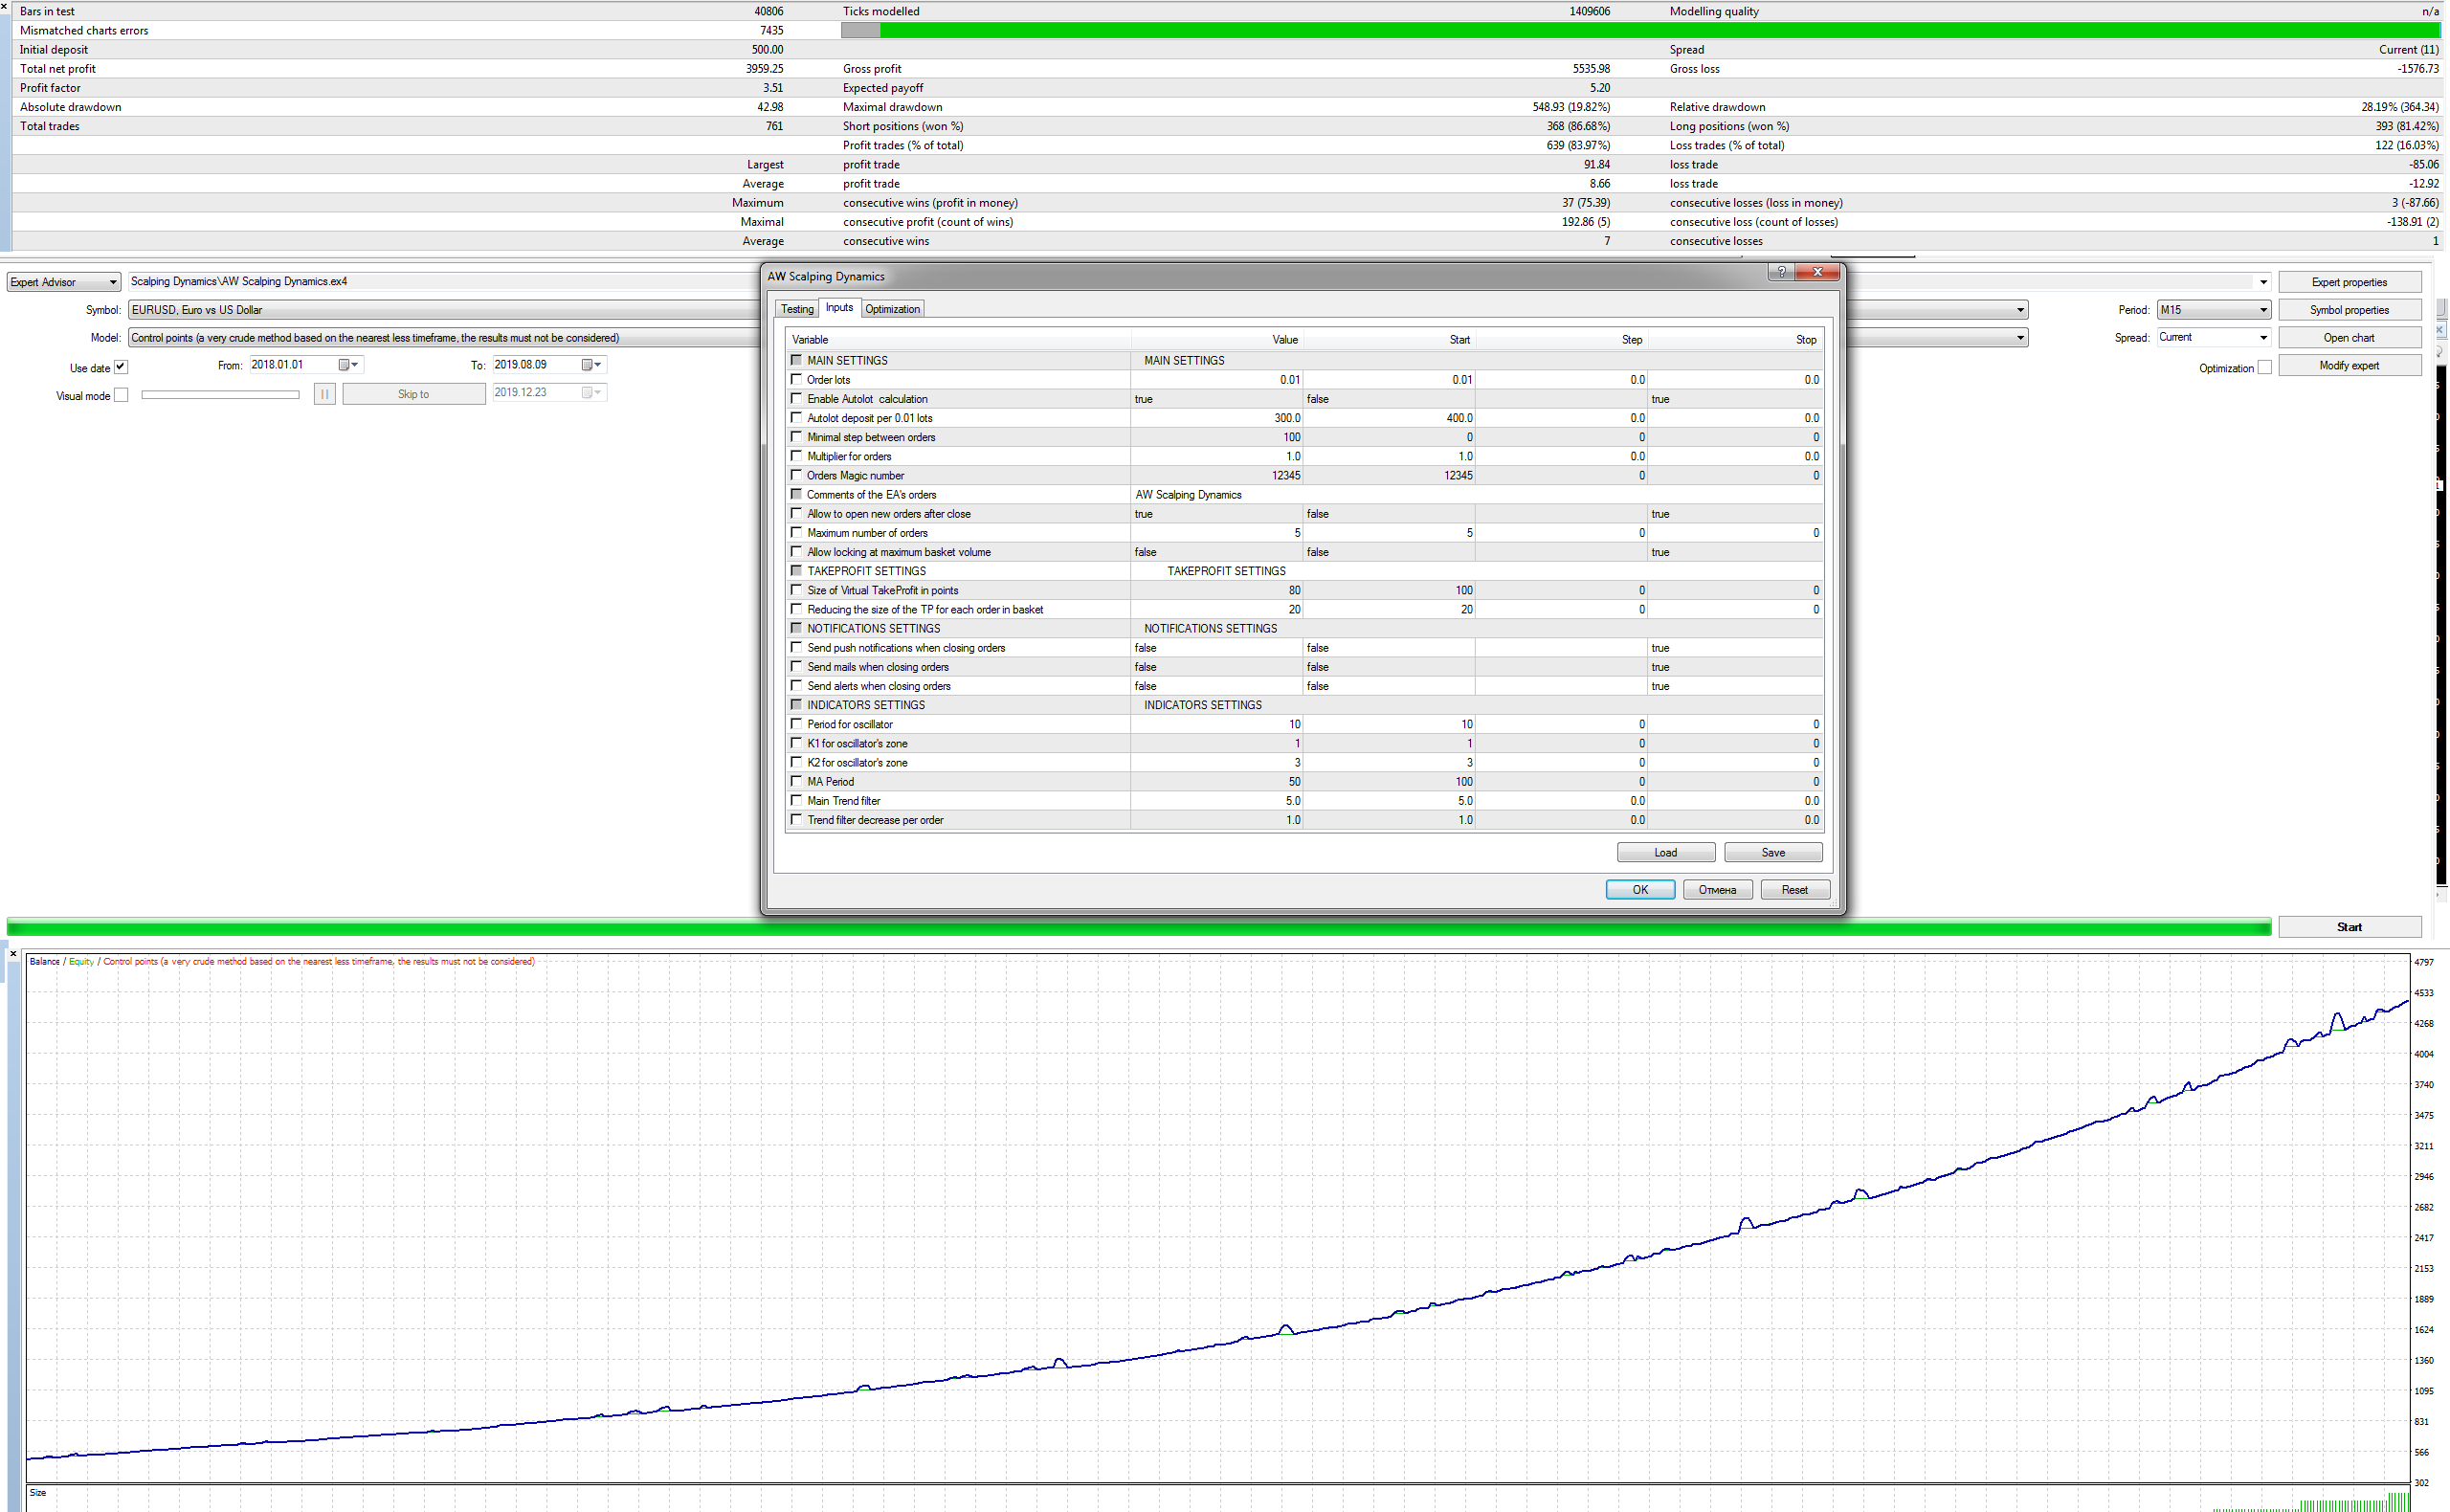Screen dimensions: 2450x1512
Task: Close the balance graph panel with X
Action: tap(13, 954)
